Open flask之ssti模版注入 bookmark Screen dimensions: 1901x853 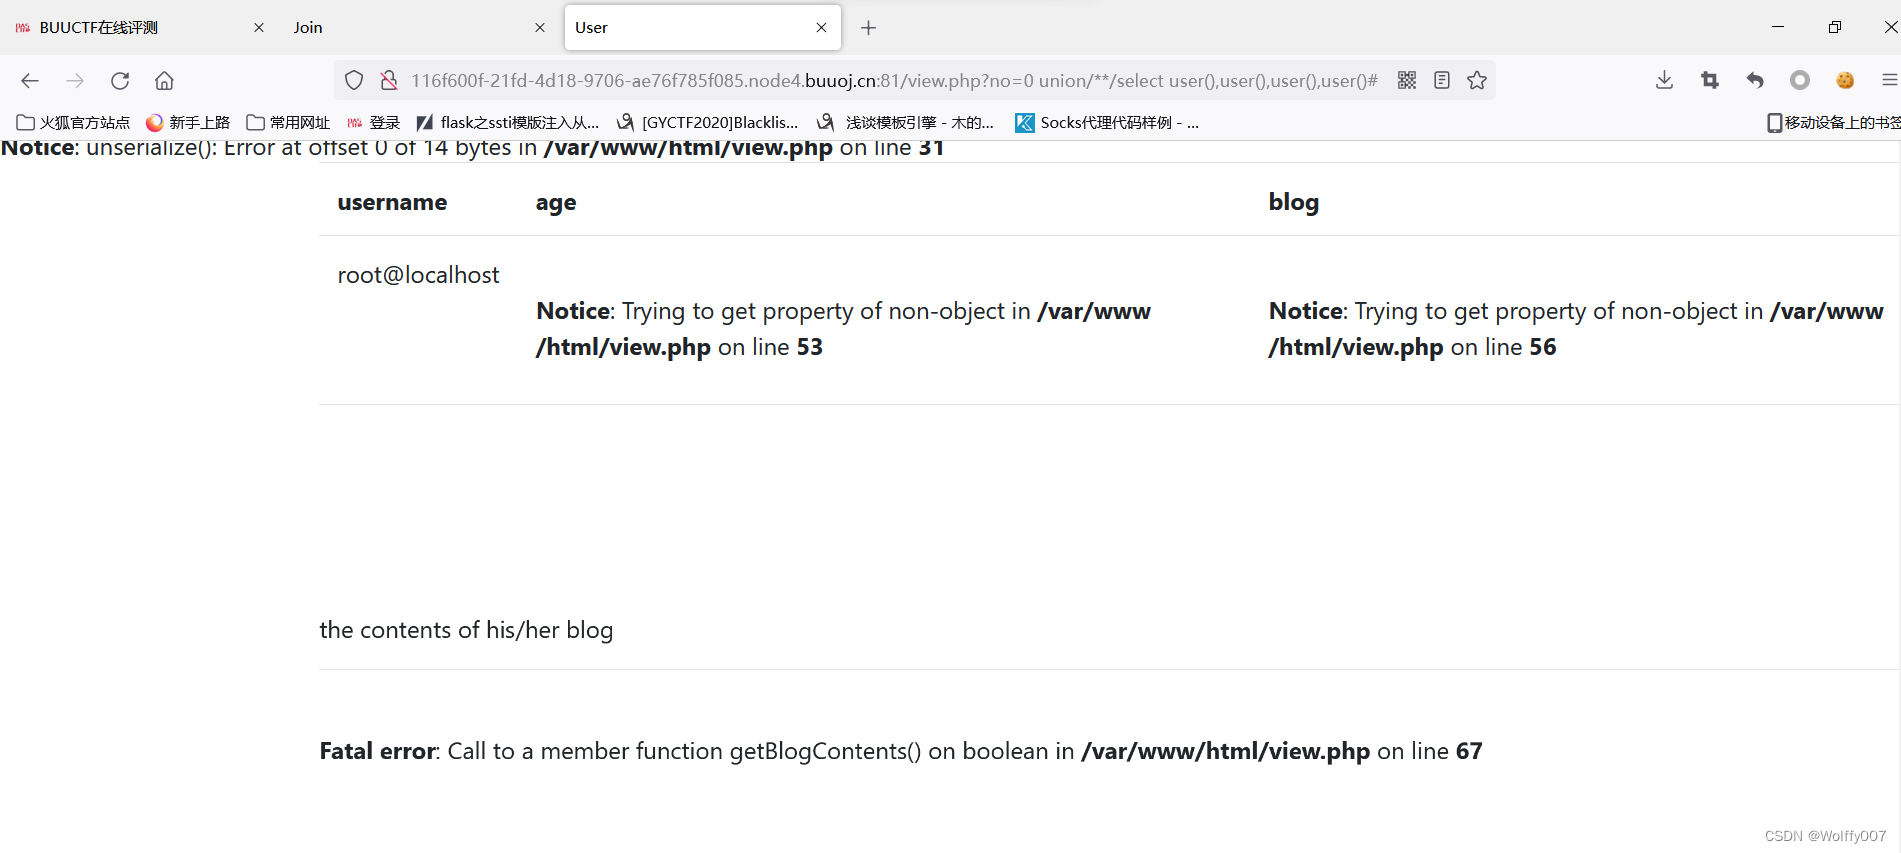point(508,123)
